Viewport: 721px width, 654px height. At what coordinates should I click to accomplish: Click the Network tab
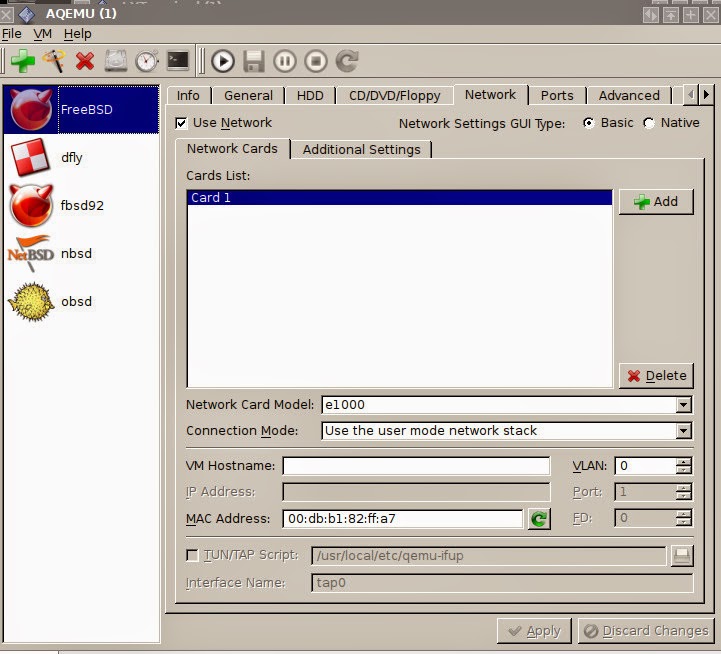point(490,95)
